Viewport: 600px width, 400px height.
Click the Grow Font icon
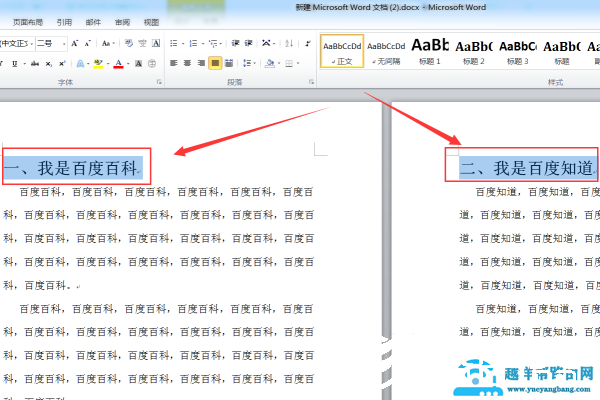[75, 43]
